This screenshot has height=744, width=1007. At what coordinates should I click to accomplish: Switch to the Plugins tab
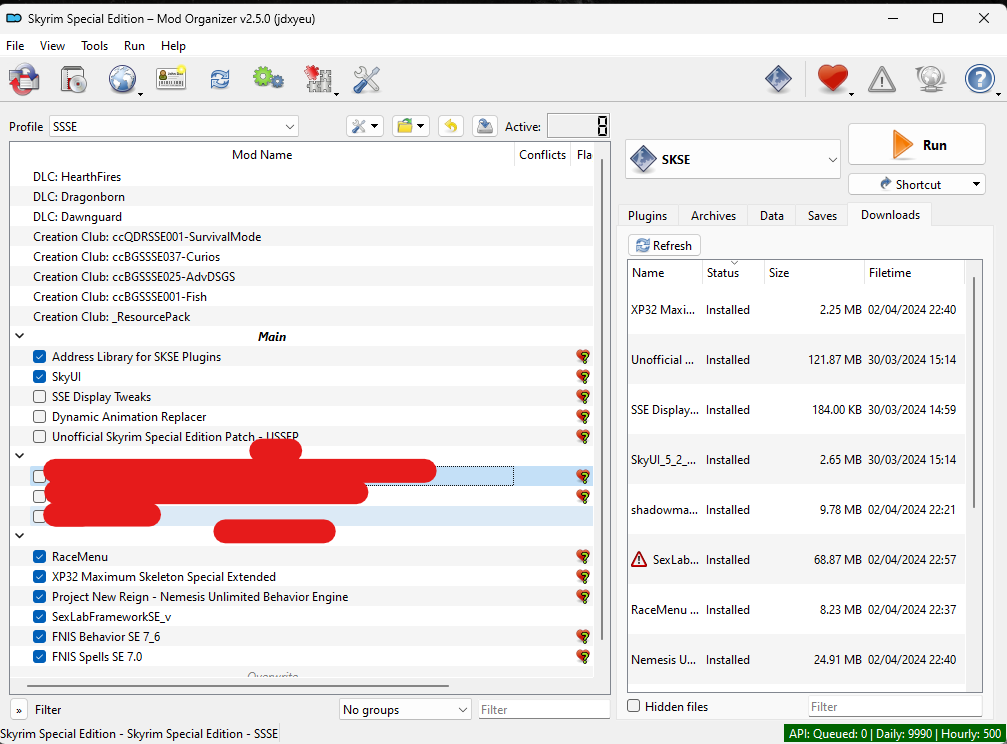pos(647,216)
